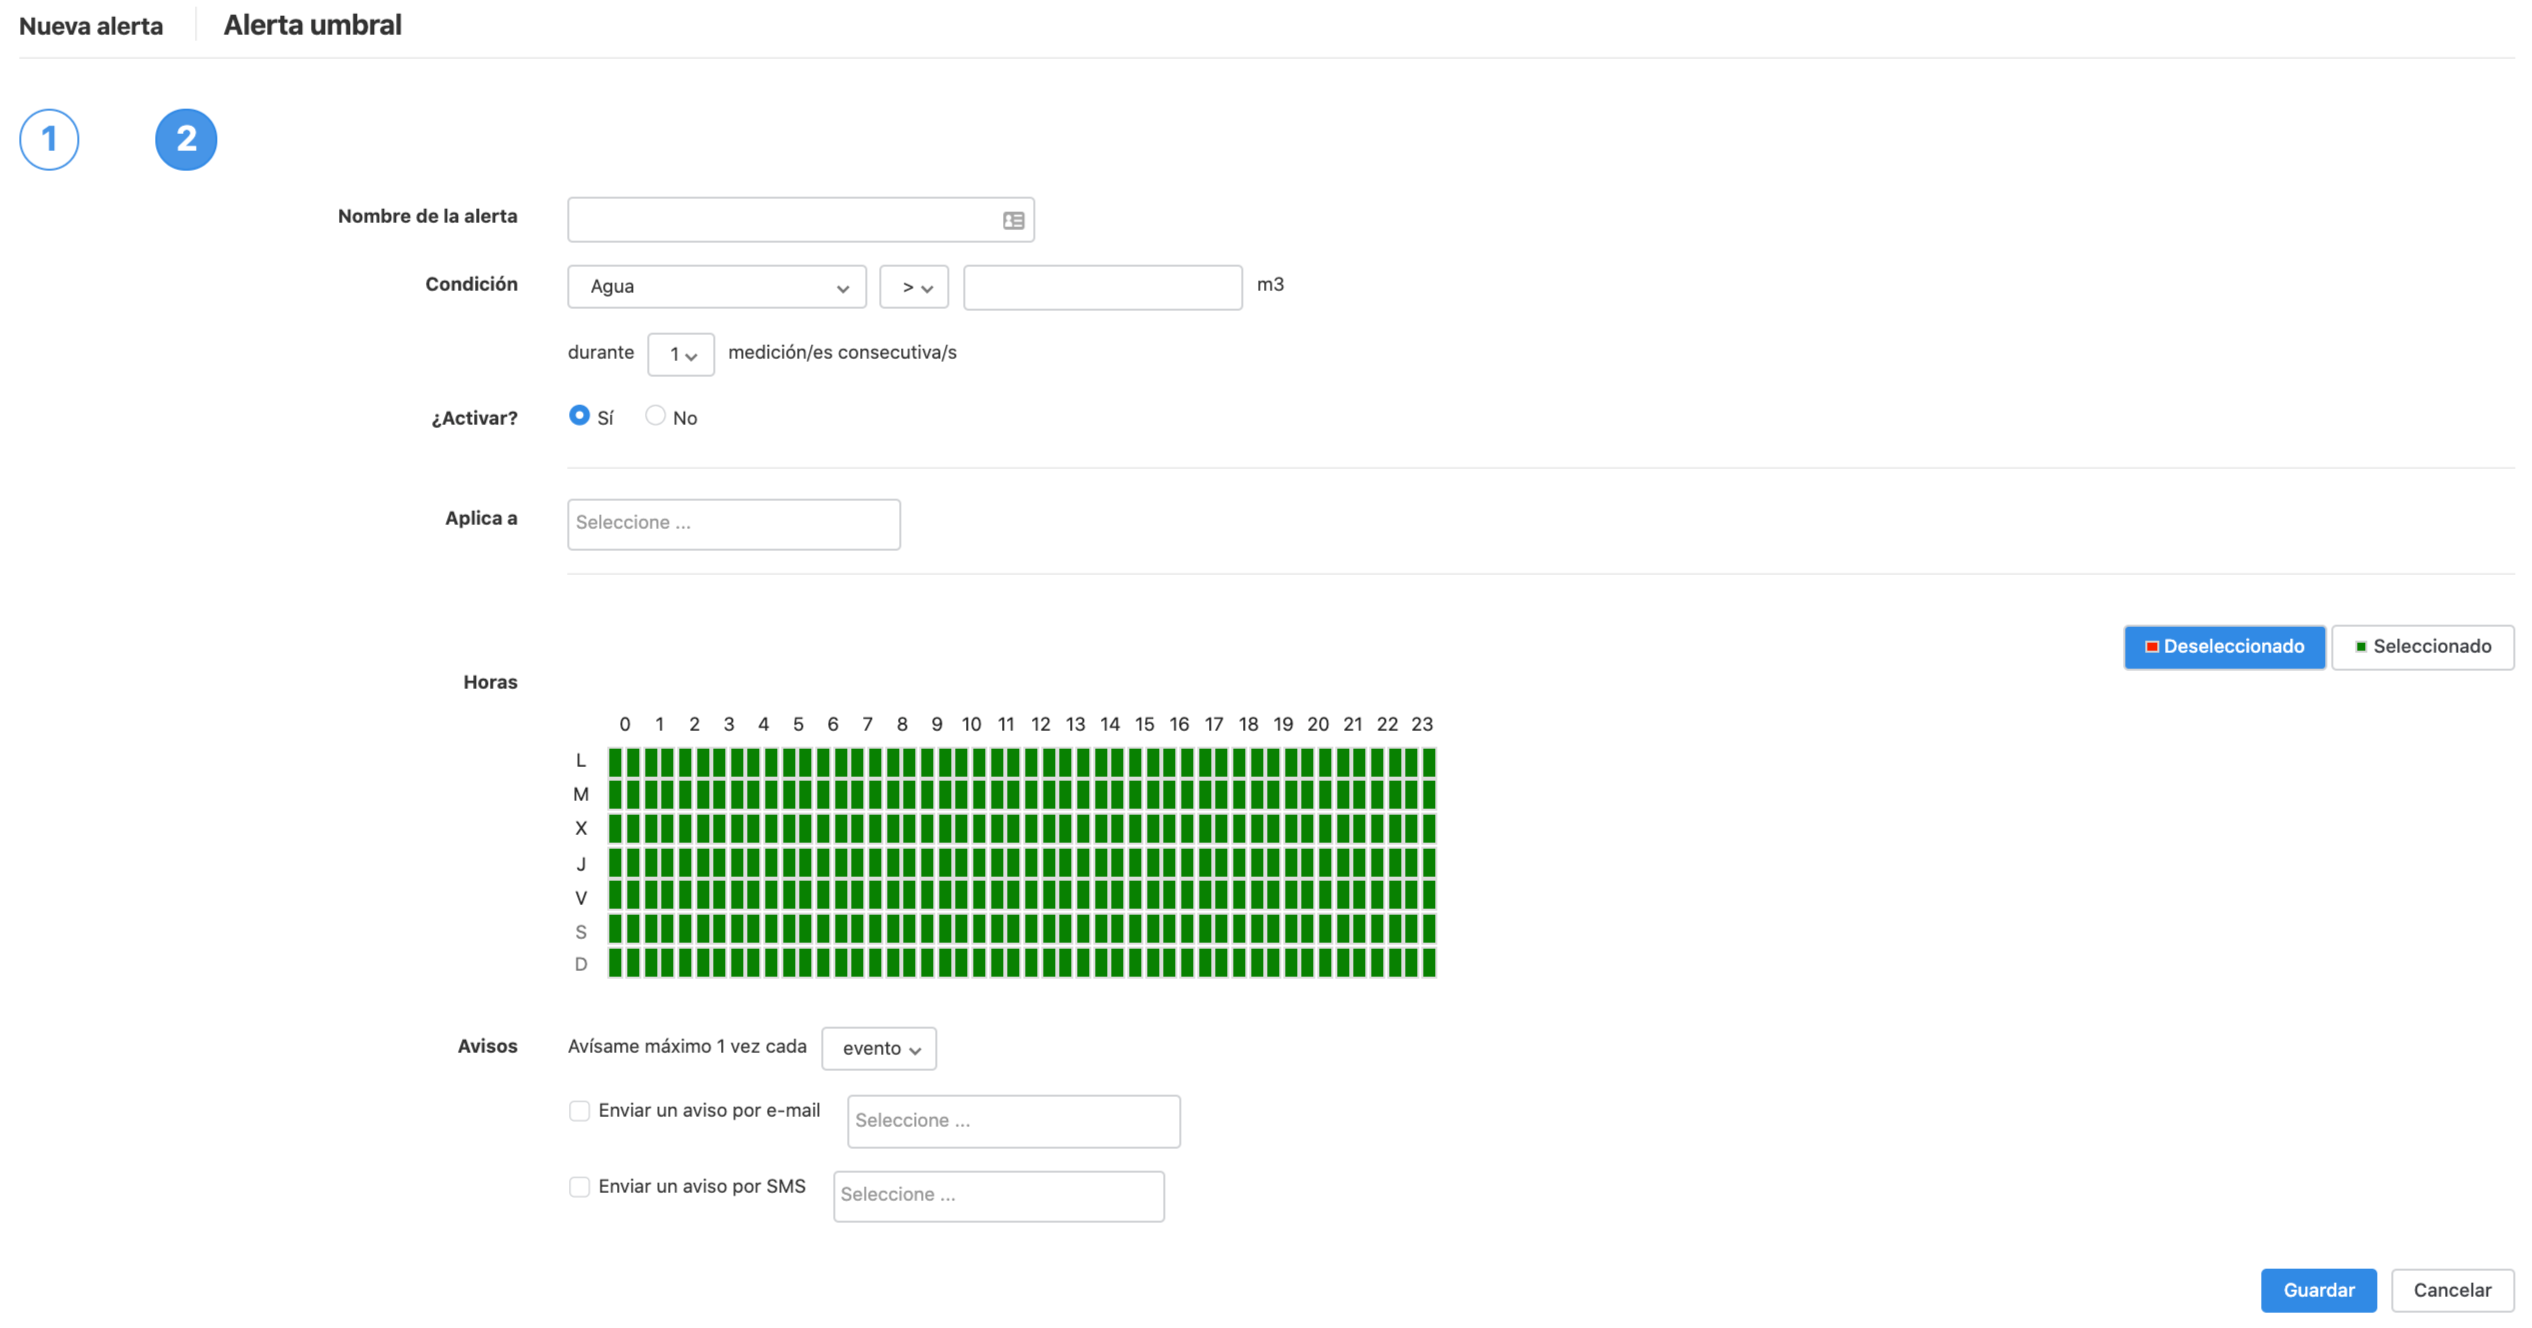The width and height of the screenshot is (2532, 1328).
Task: Click hour column header 12
Action: click(1041, 724)
